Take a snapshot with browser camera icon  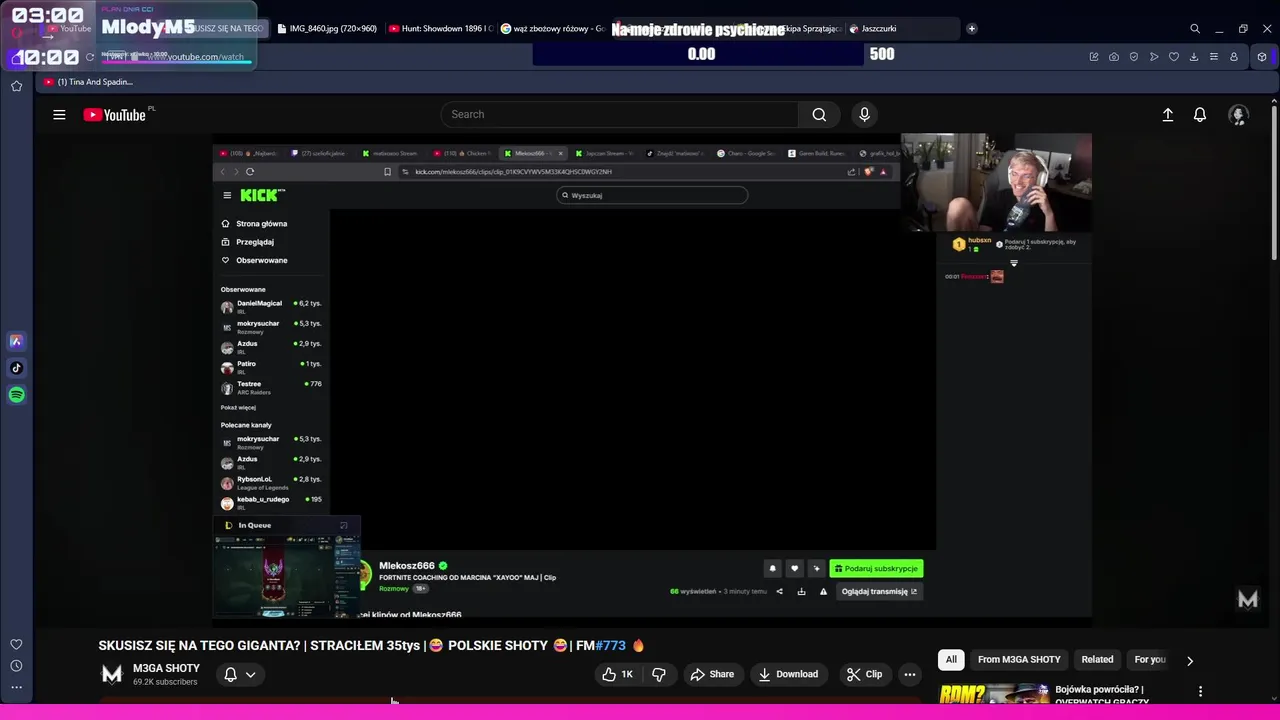[1114, 57]
